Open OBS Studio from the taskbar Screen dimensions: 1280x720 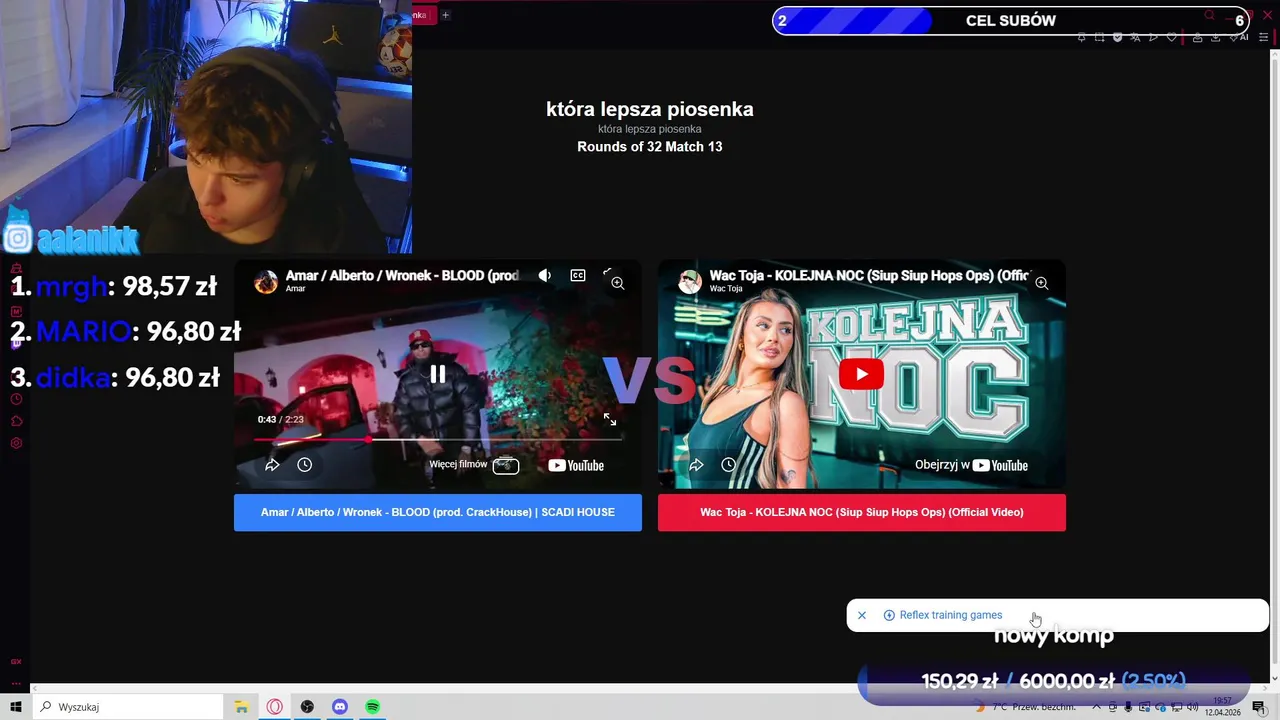coord(307,707)
